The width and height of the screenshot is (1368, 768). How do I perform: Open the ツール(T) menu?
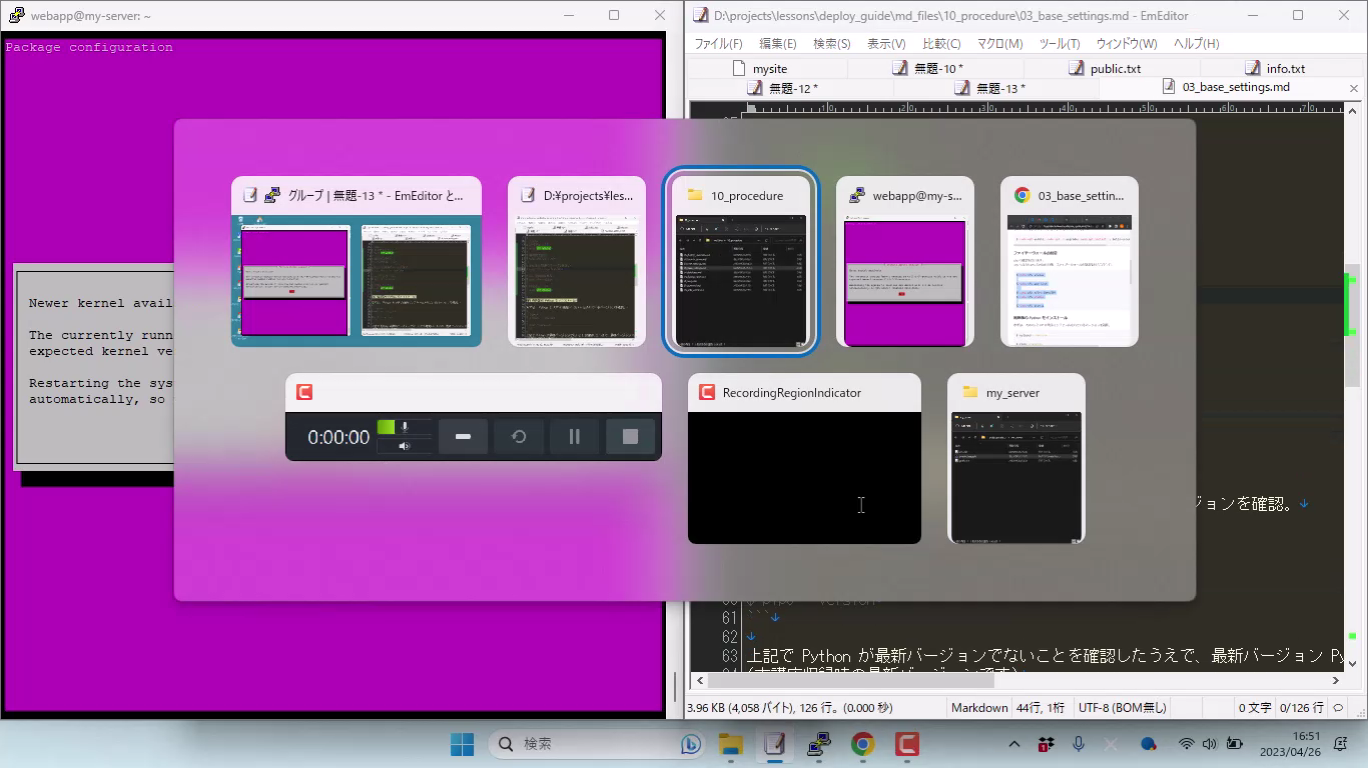click(x=1059, y=44)
